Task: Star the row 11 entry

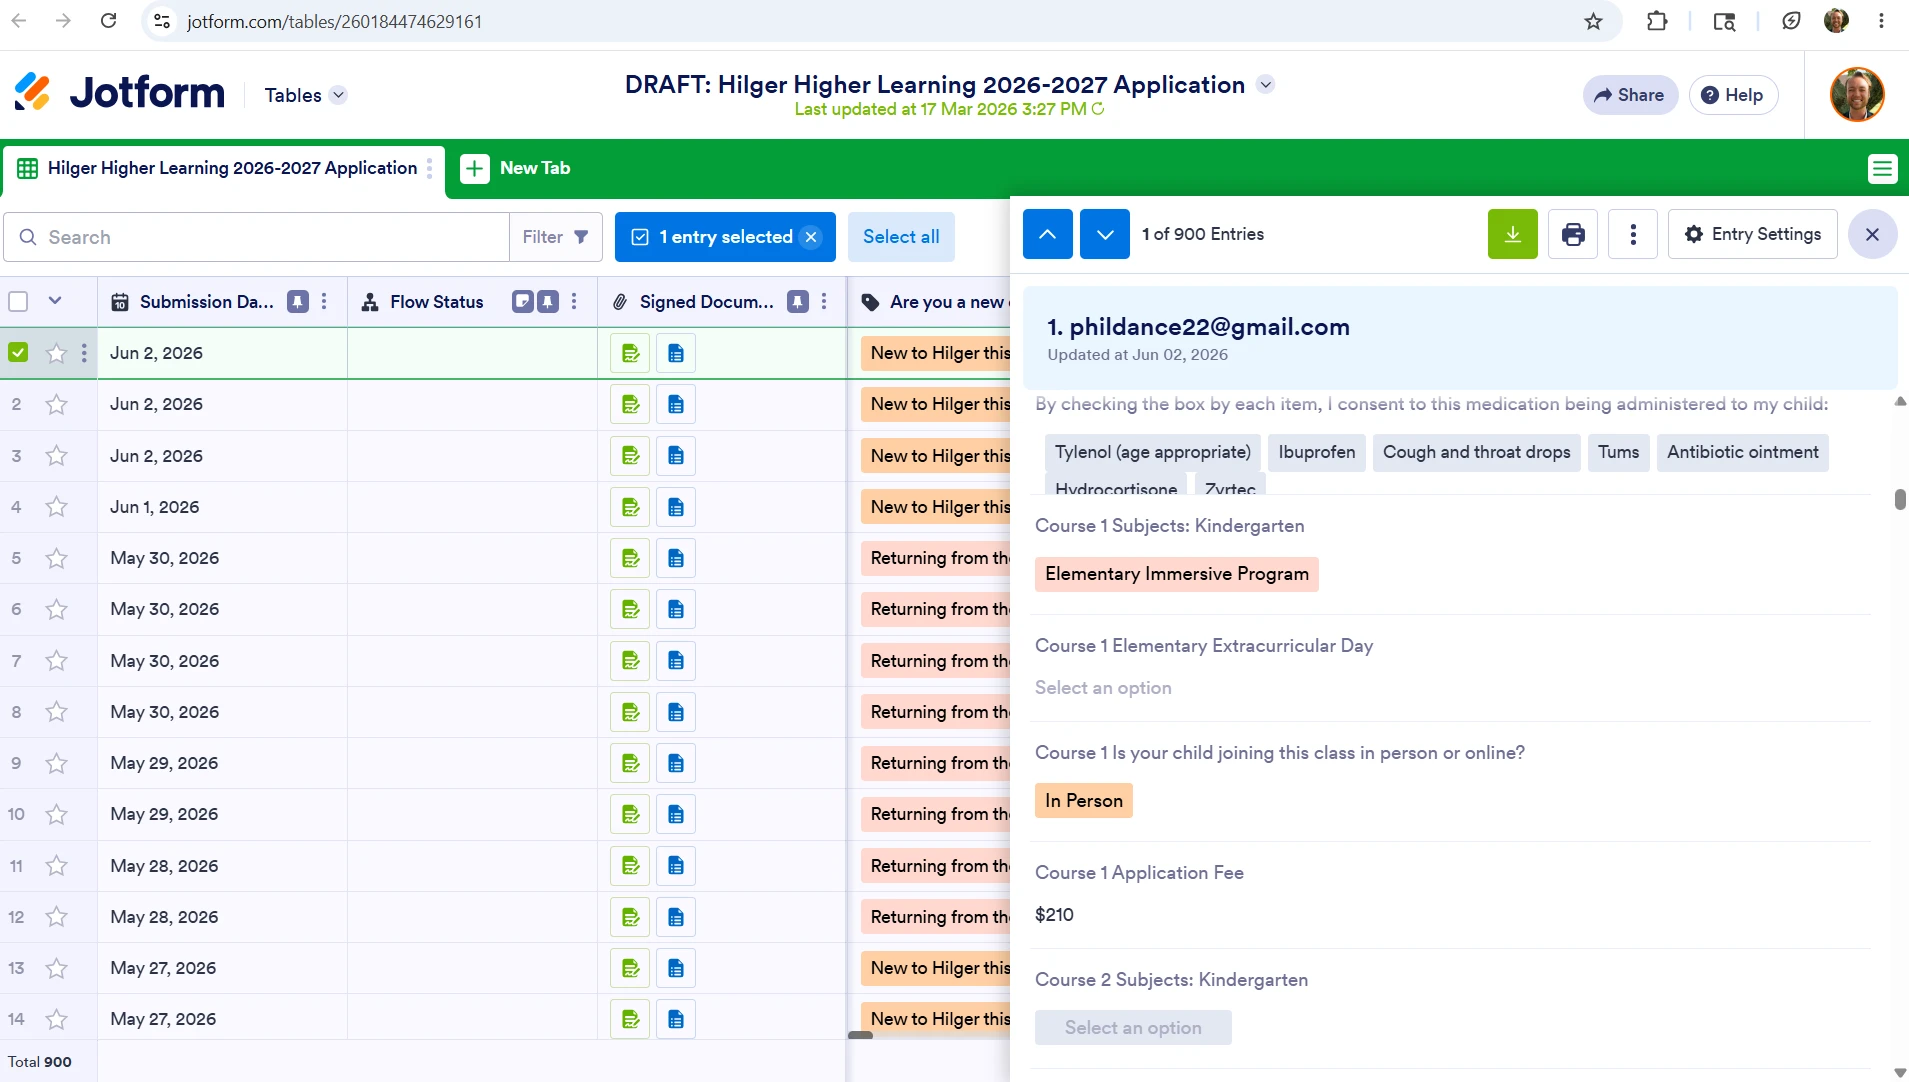Action: [x=57, y=866]
